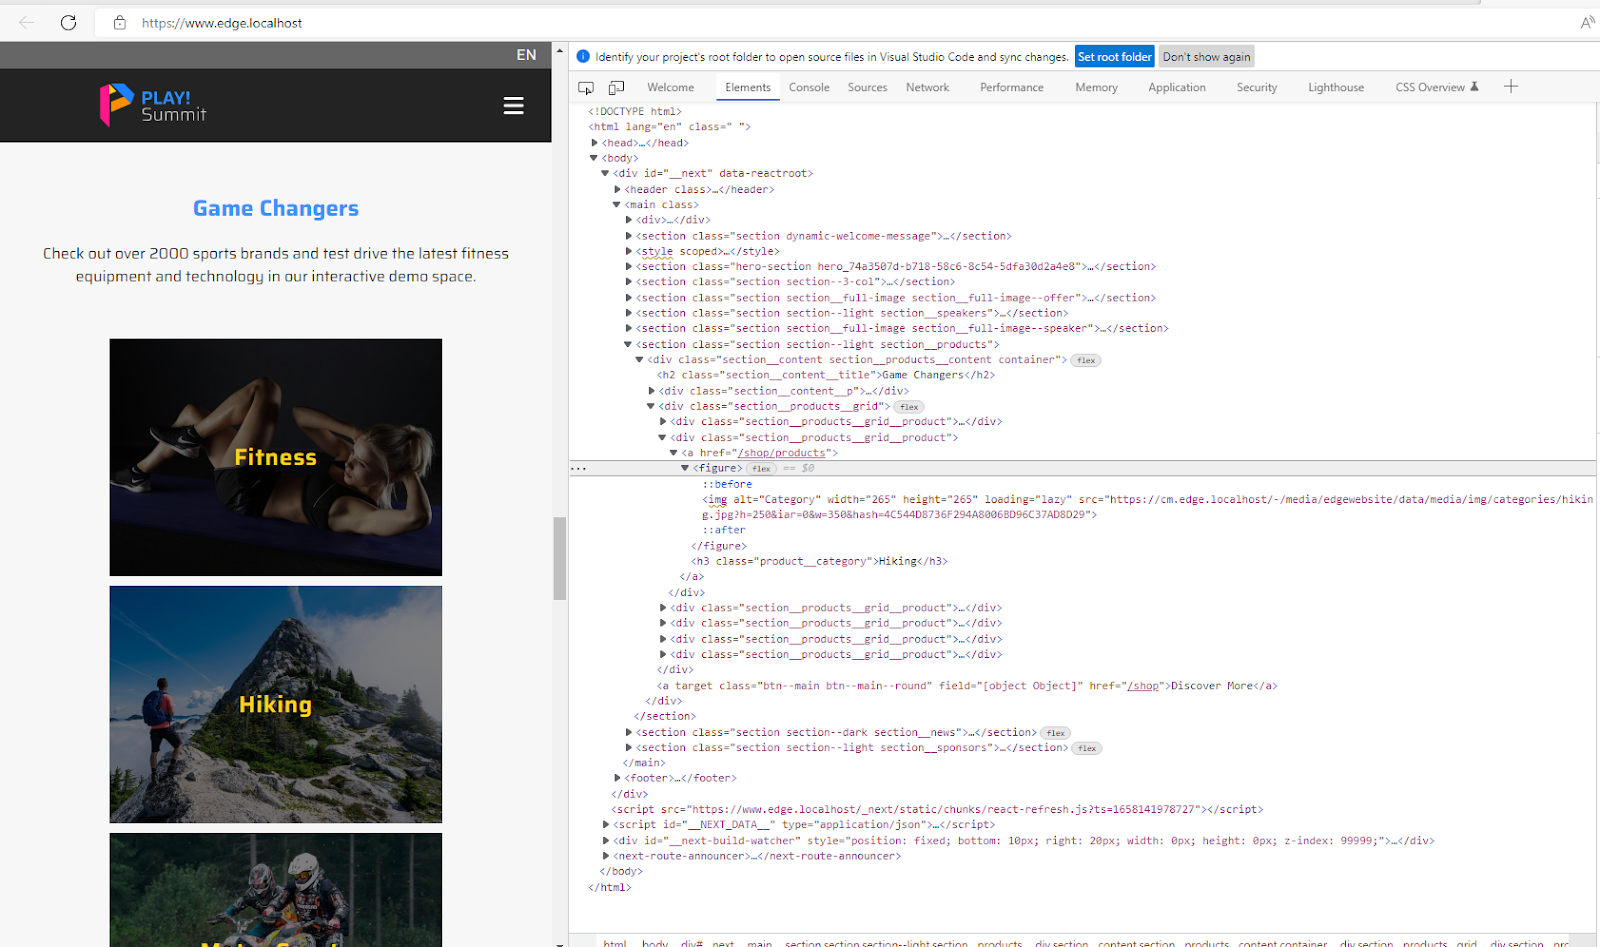Click the page scrollbar up arrow
1600x947 pixels.
(x=560, y=50)
